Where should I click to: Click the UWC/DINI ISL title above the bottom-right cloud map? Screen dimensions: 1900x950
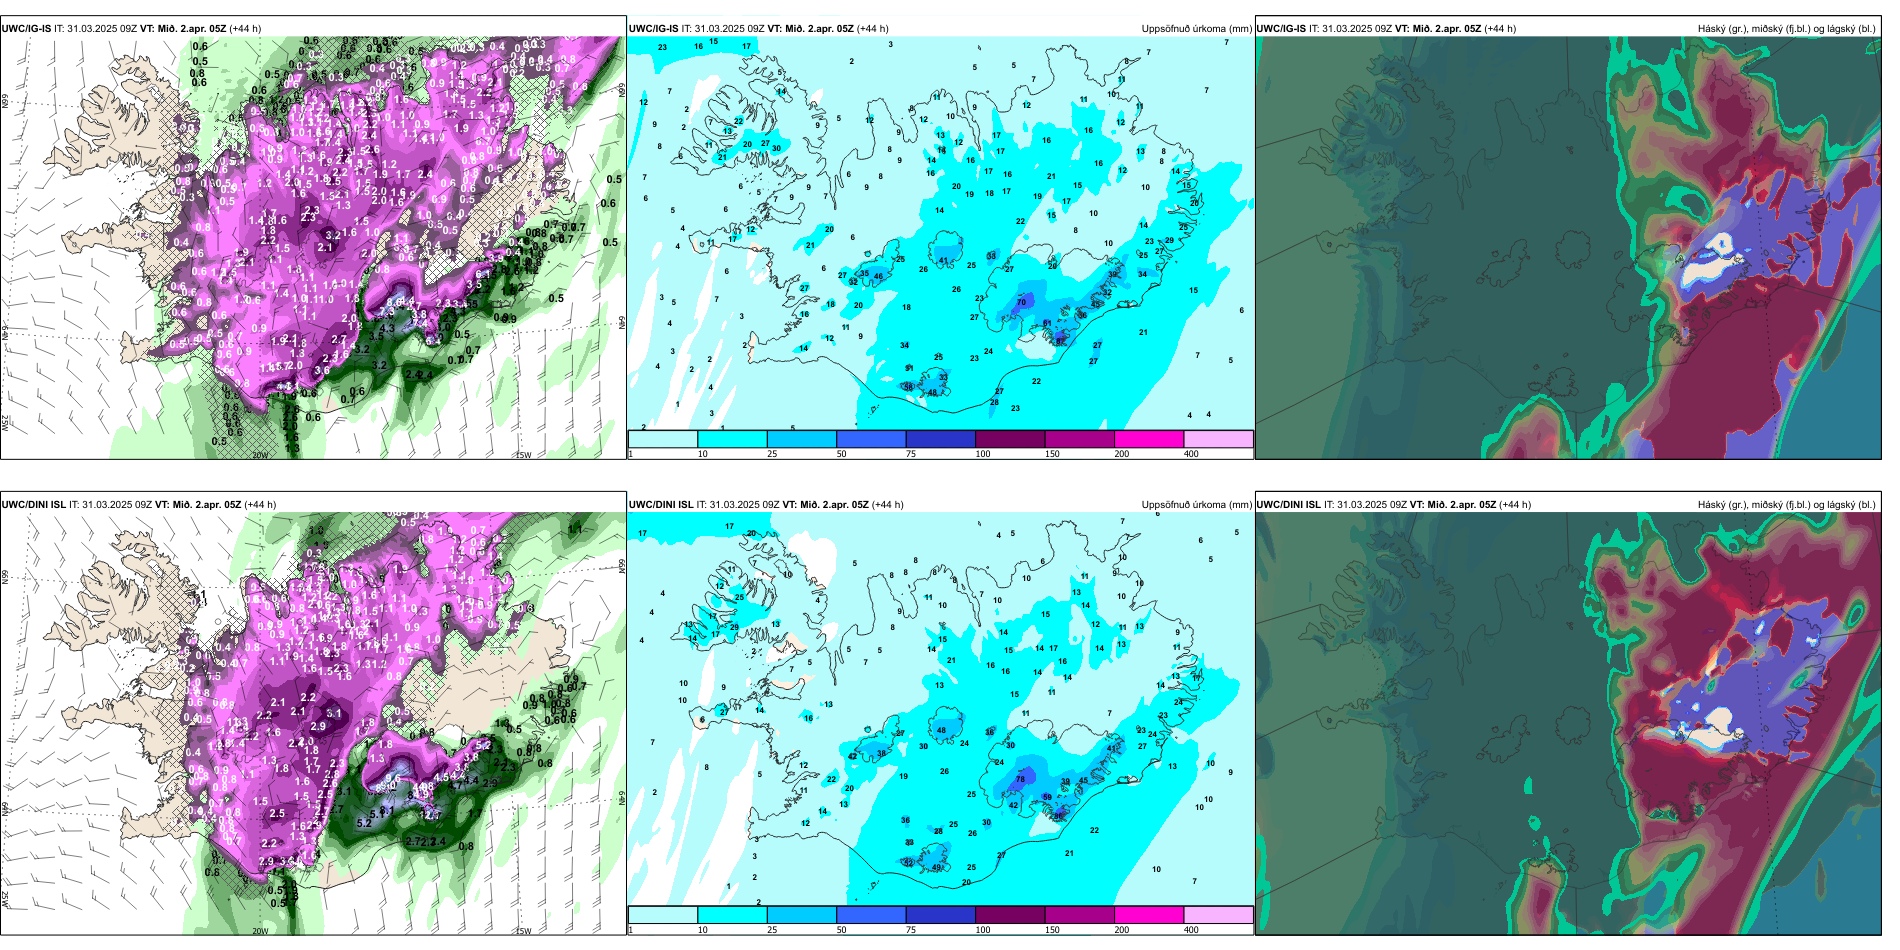[x=1394, y=505]
